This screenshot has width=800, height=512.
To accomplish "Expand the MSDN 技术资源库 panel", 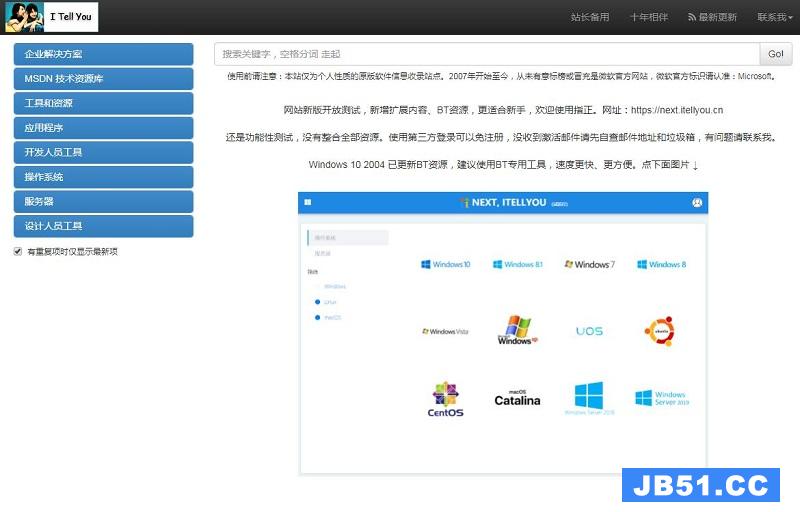I will tap(103, 79).
